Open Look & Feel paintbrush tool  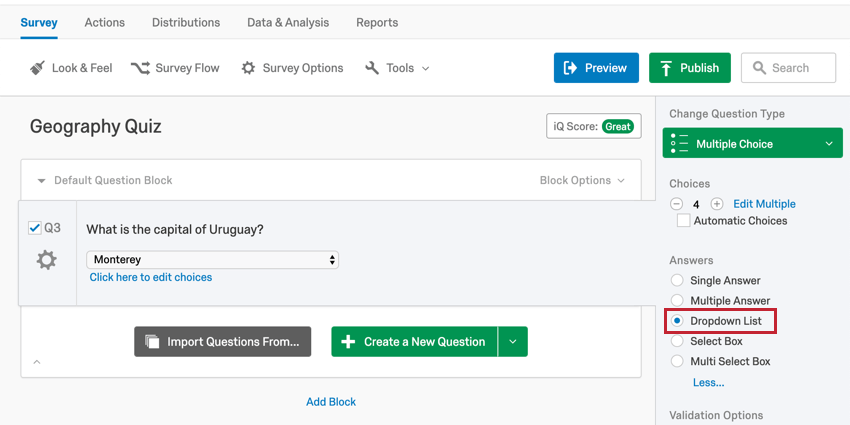71,68
